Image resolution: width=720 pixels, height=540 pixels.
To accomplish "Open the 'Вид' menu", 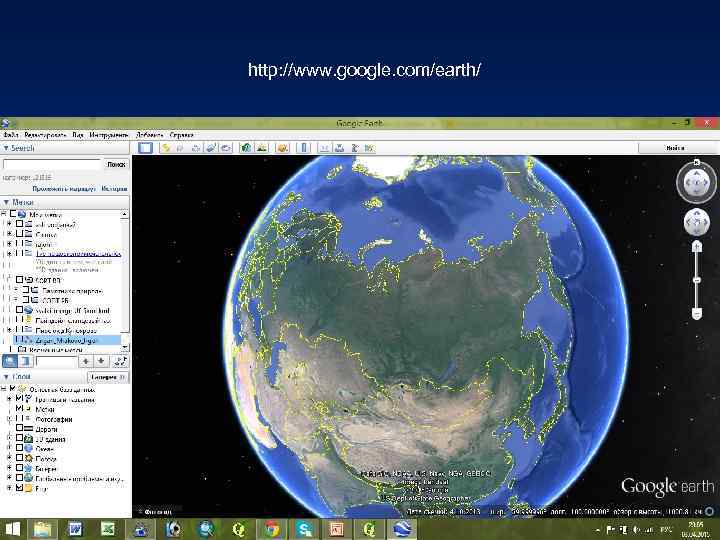I will tap(78, 135).
